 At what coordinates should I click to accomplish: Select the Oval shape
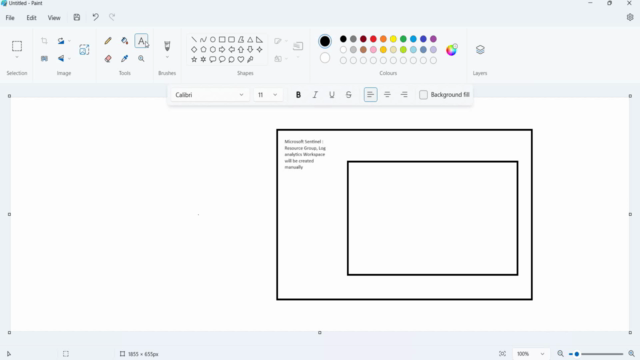tap(213, 40)
